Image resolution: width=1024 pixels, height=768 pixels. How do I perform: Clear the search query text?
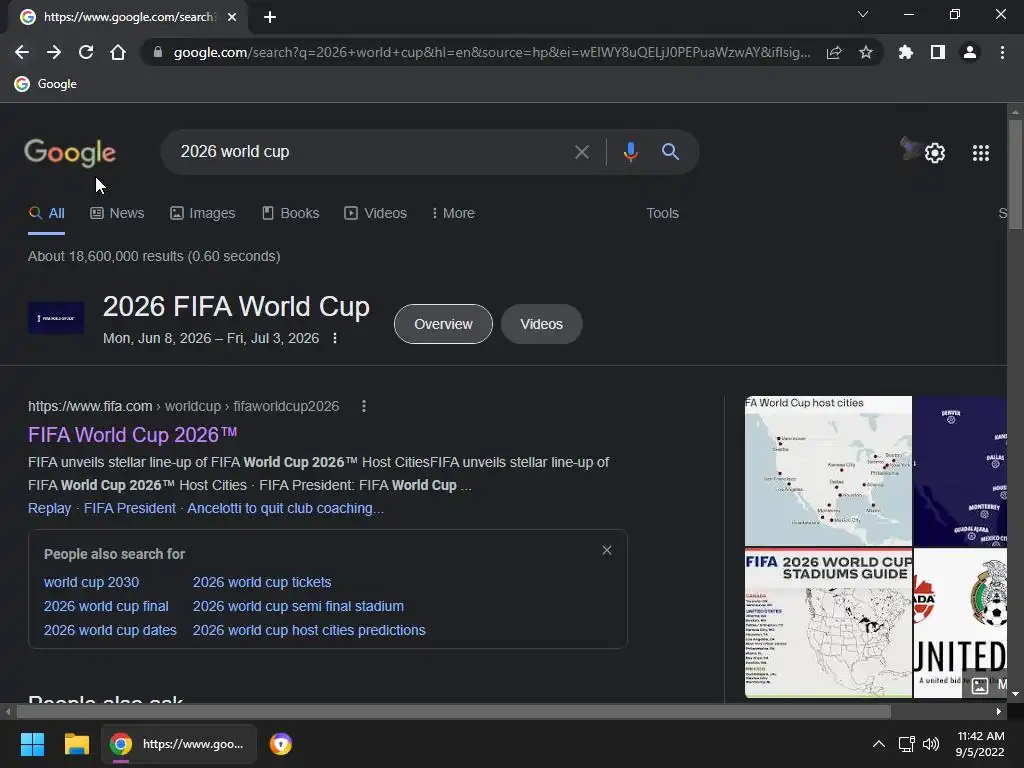tap(581, 152)
